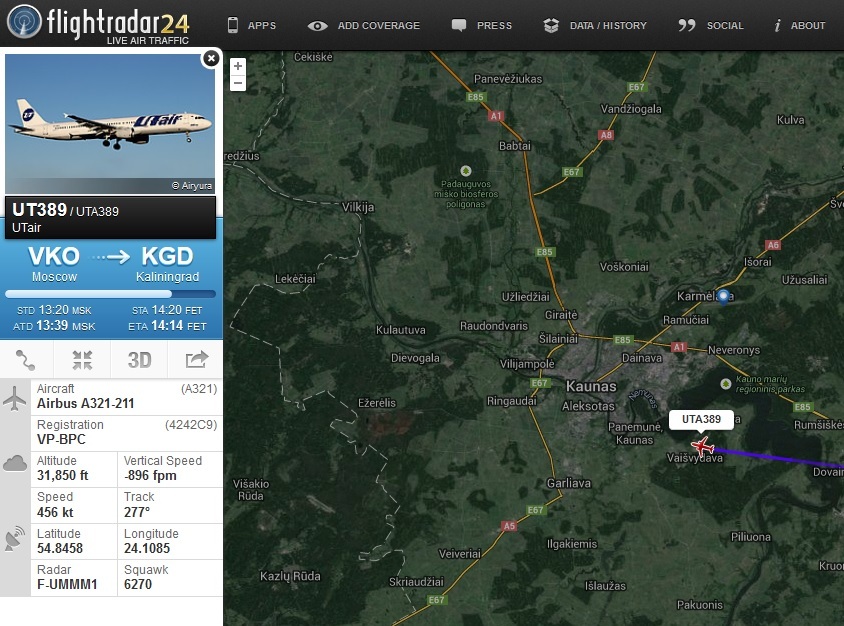Click the follow aircraft arrows icon
This screenshot has width=844, height=626.
click(x=82, y=360)
